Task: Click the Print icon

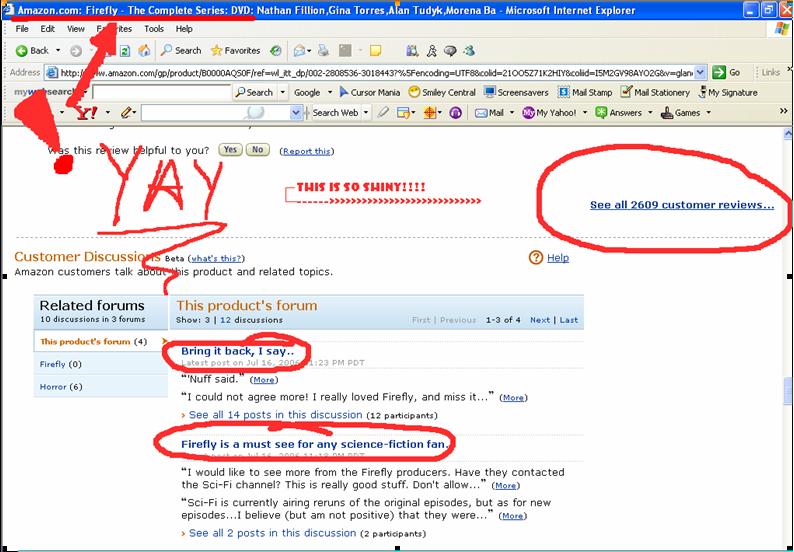Action: tap(324, 51)
